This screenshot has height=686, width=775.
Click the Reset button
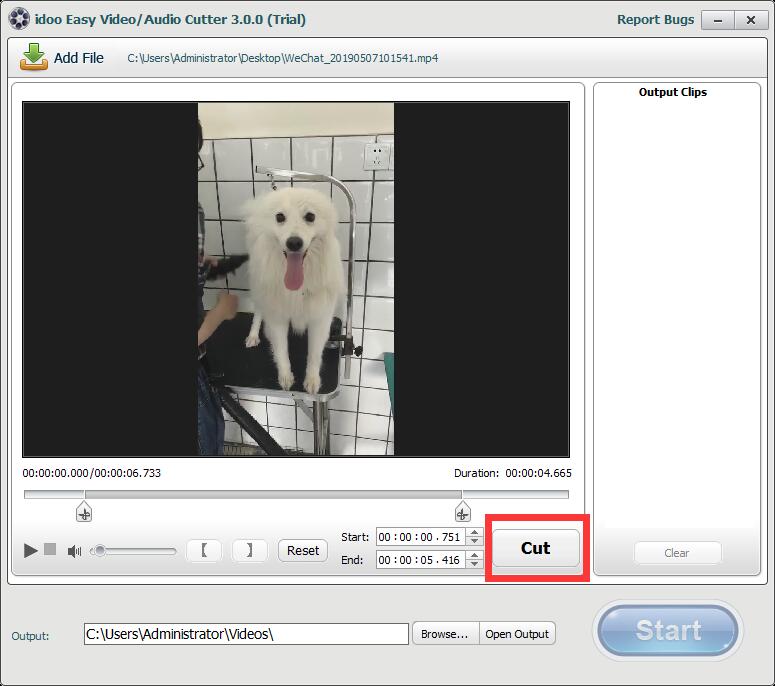coord(302,550)
